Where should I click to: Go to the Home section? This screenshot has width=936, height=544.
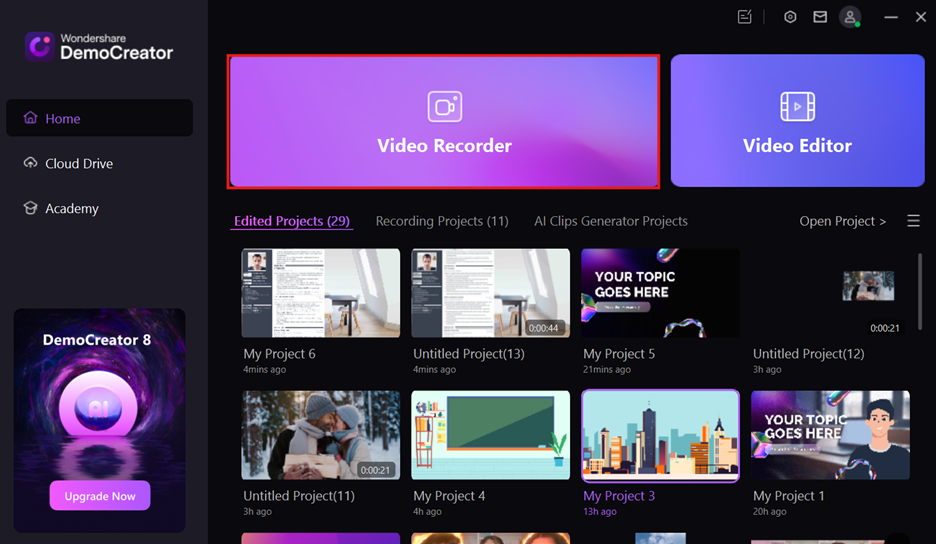coord(100,118)
